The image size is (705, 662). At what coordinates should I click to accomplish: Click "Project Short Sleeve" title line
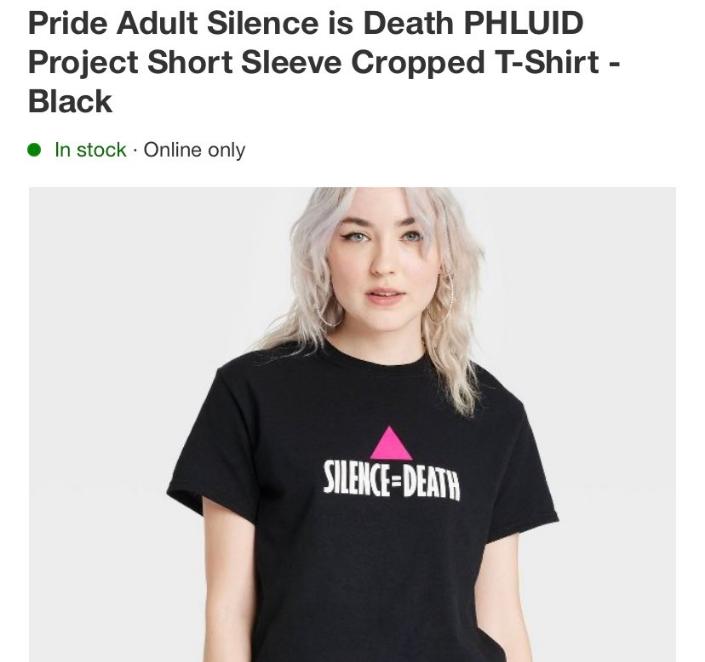184,63
